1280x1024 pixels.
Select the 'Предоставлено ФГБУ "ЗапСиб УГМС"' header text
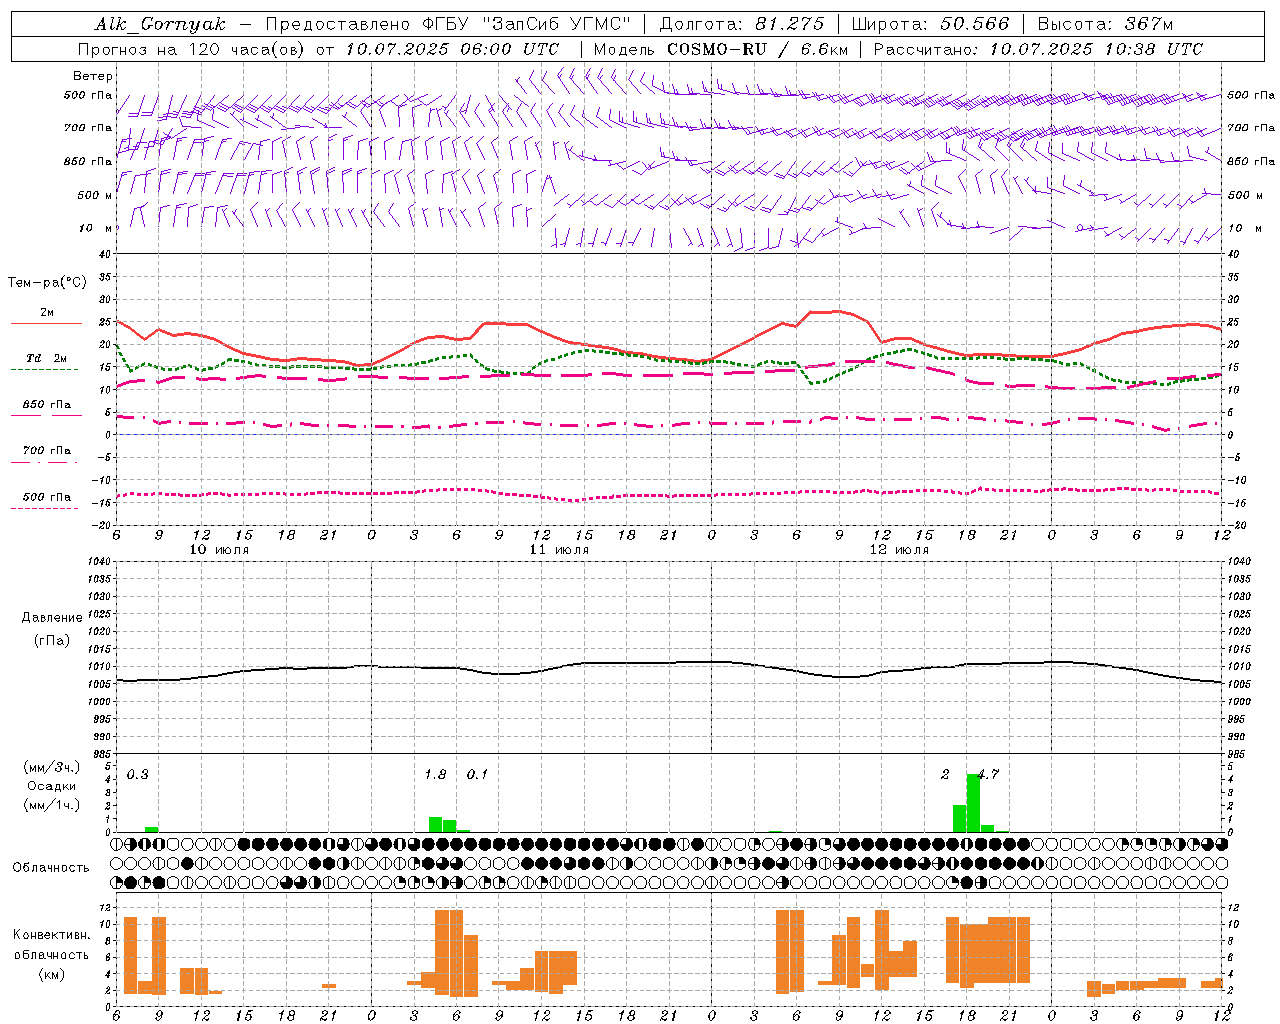pos(448,24)
